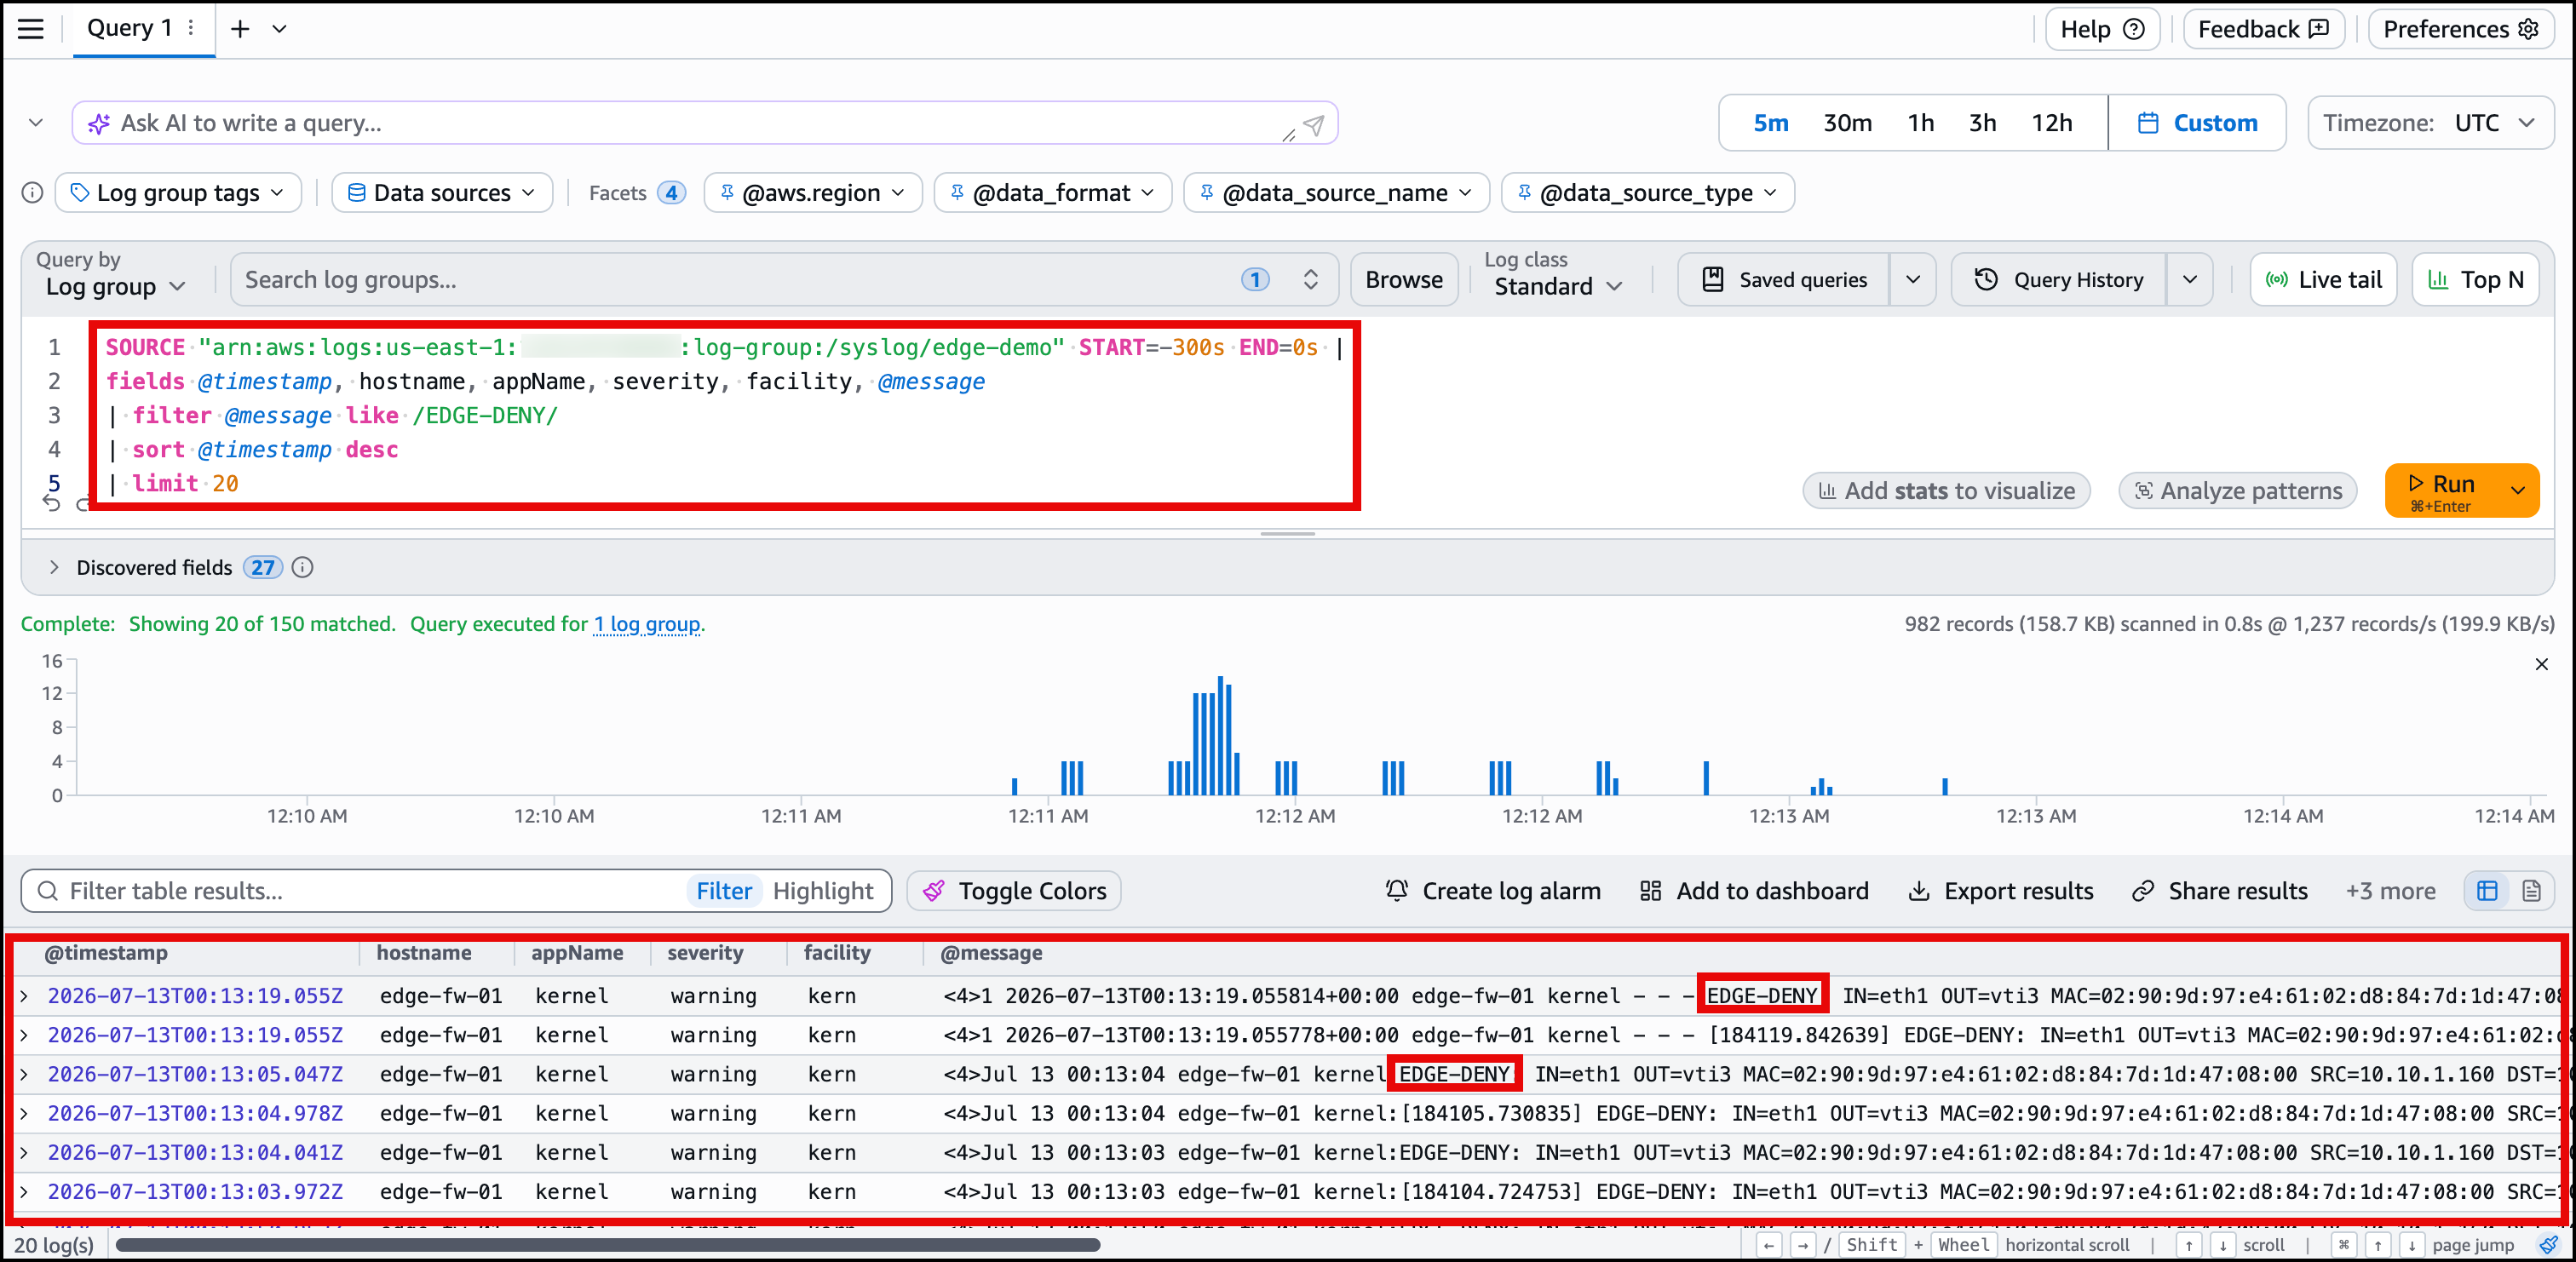Open the Run button options arrow
The height and width of the screenshot is (1262, 2576).
click(2518, 490)
